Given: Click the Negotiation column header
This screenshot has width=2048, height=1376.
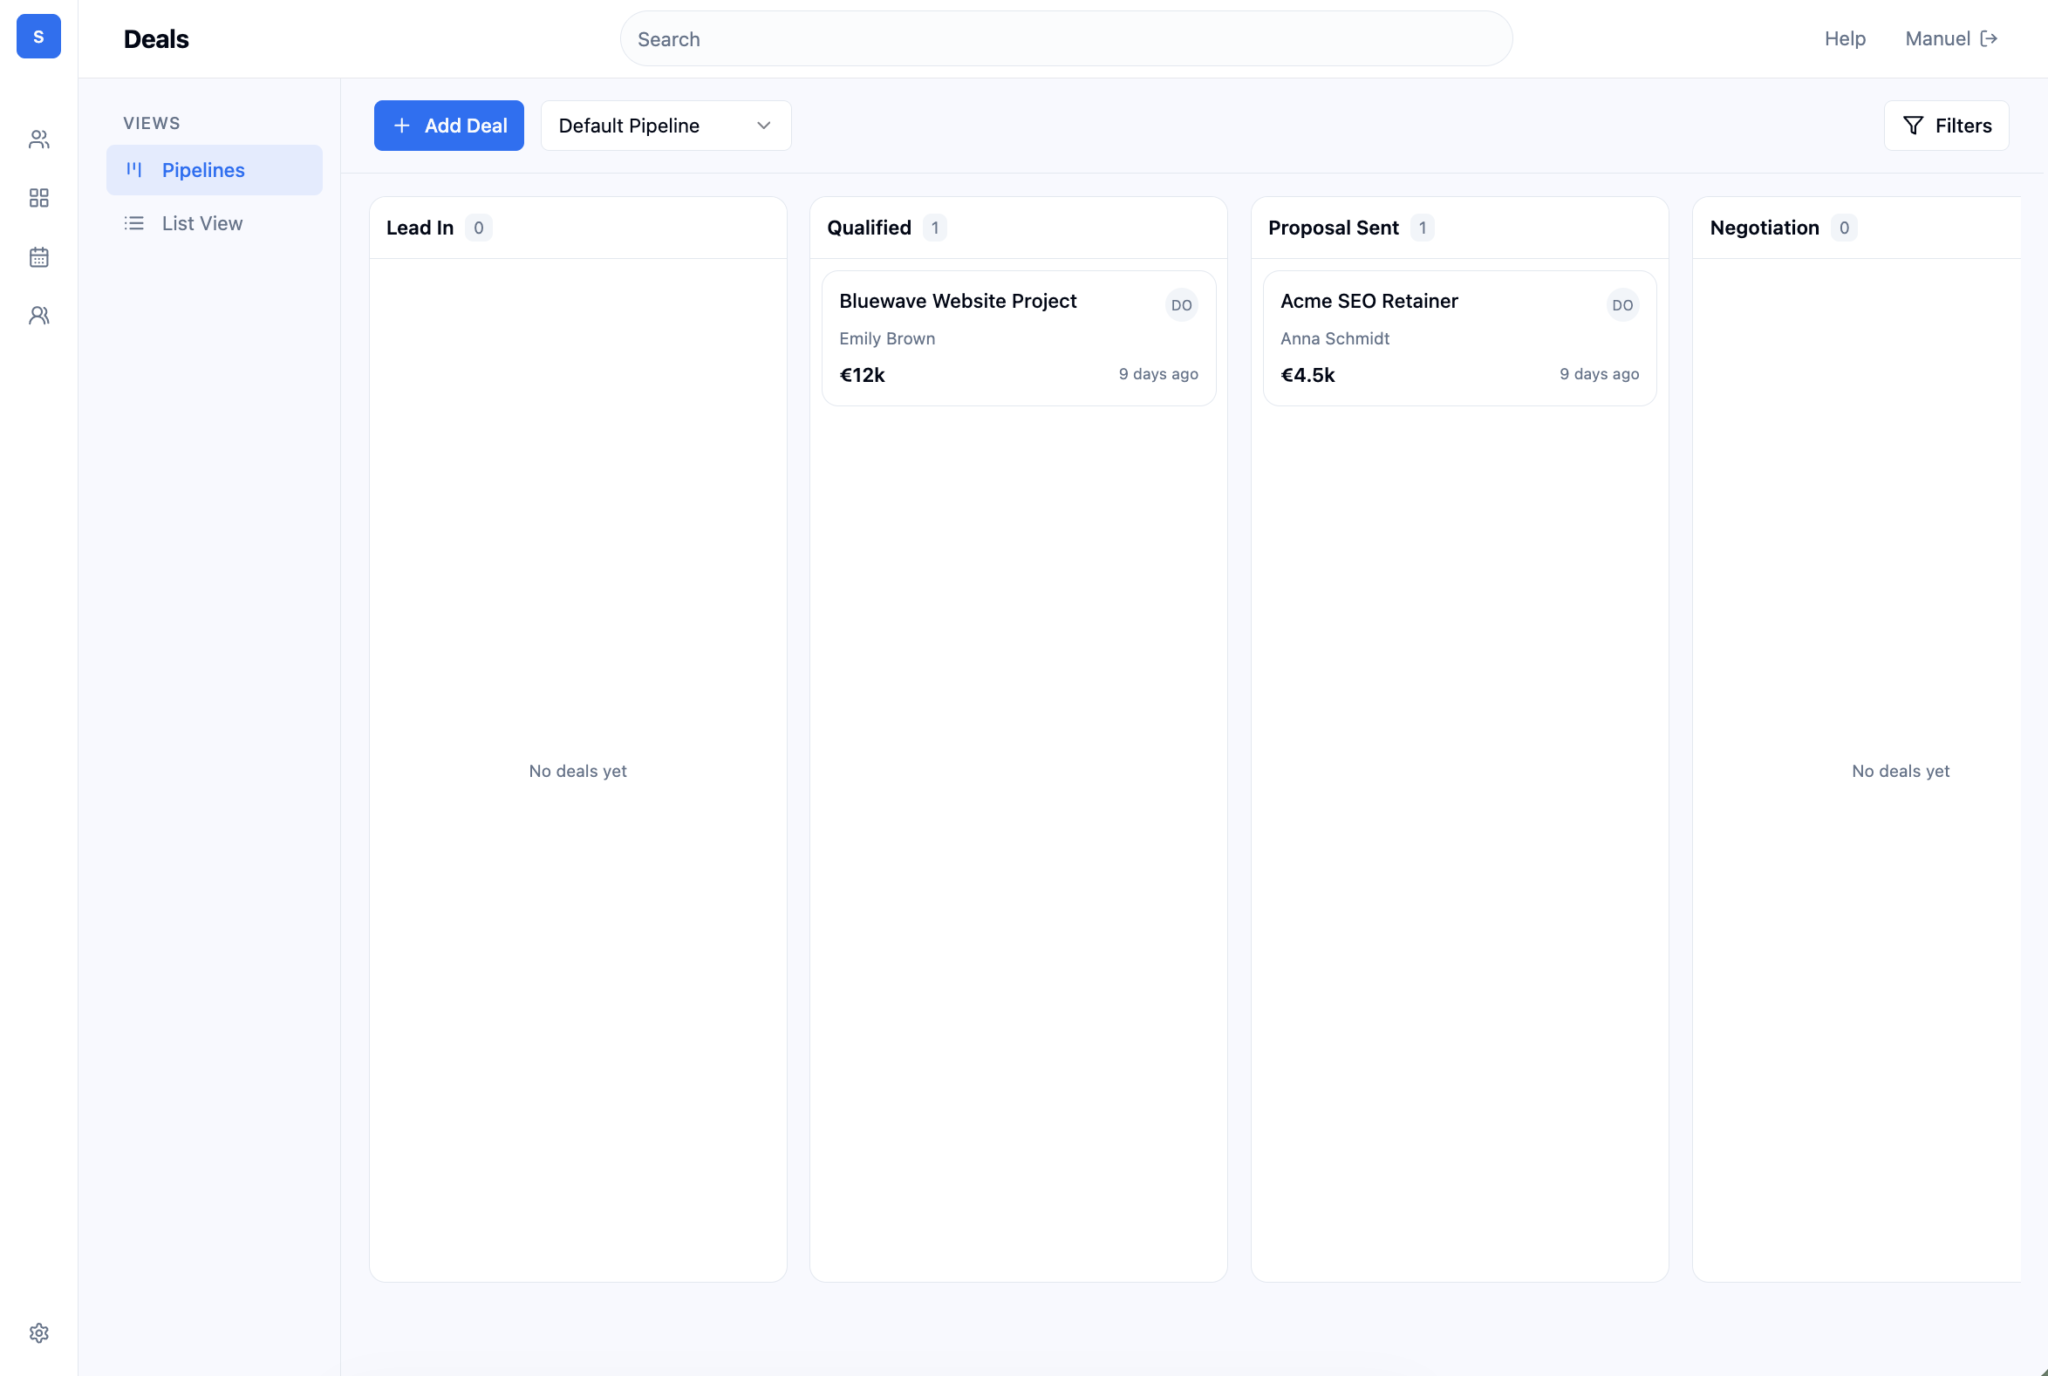Looking at the screenshot, I should pyautogui.click(x=1764, y=228).
